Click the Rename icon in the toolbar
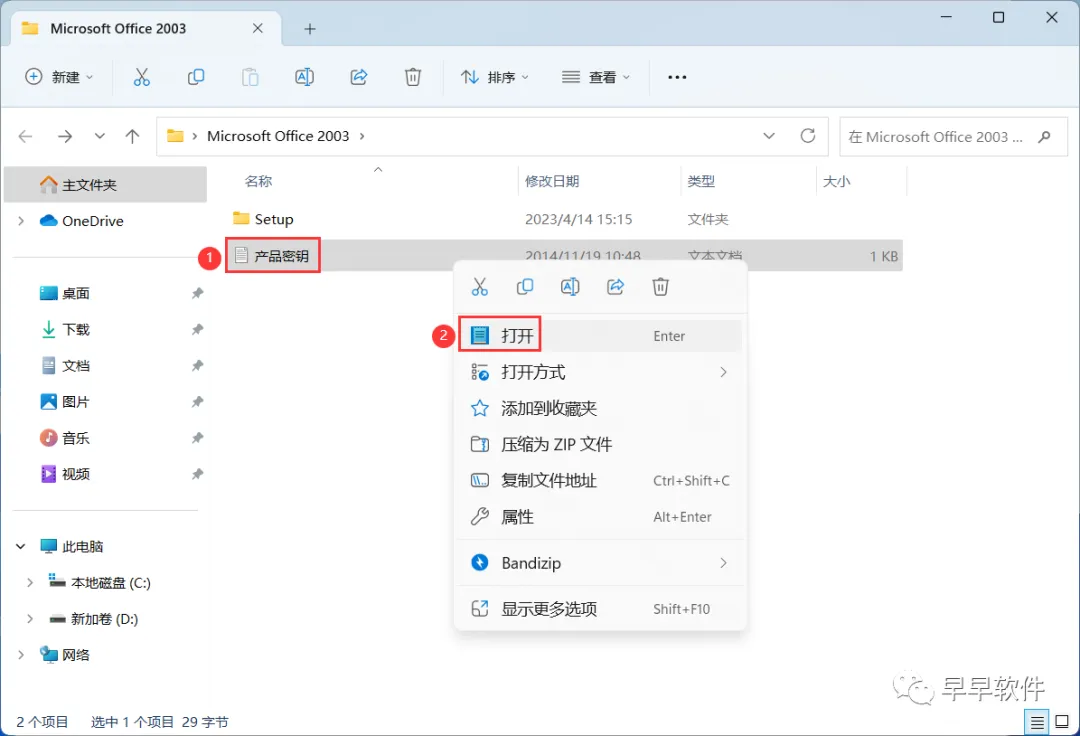 point(304,77)
